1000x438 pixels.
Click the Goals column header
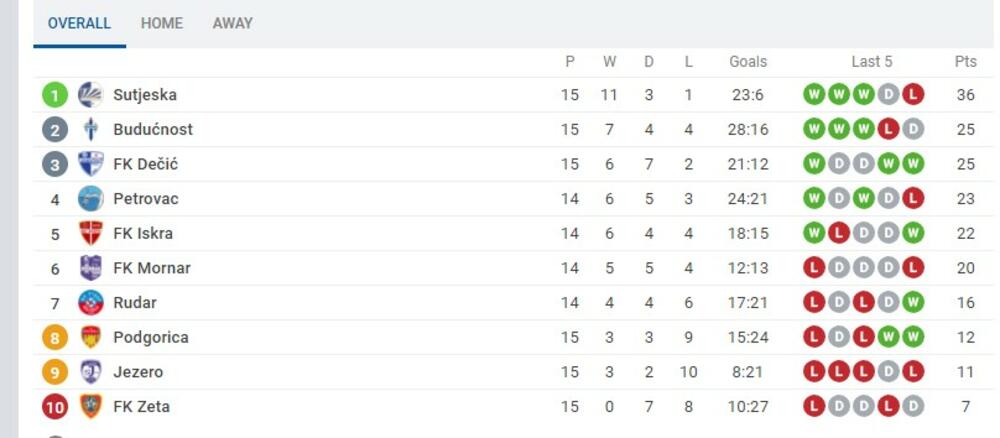click(747, 61)
